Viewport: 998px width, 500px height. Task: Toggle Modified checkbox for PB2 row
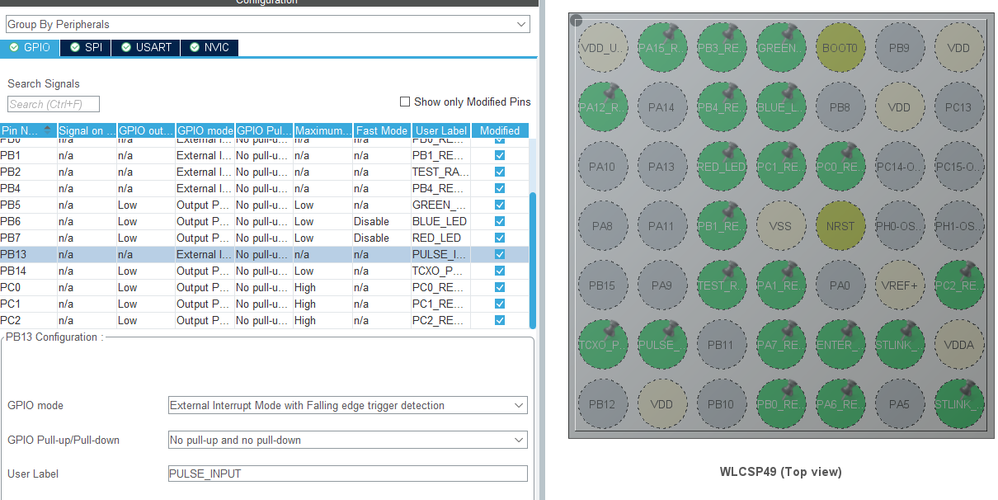[500, 172]
